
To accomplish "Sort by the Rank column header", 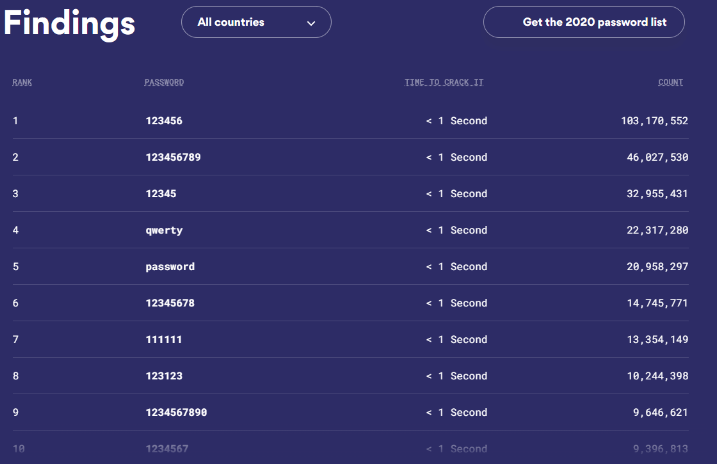I will coord(22,82).
